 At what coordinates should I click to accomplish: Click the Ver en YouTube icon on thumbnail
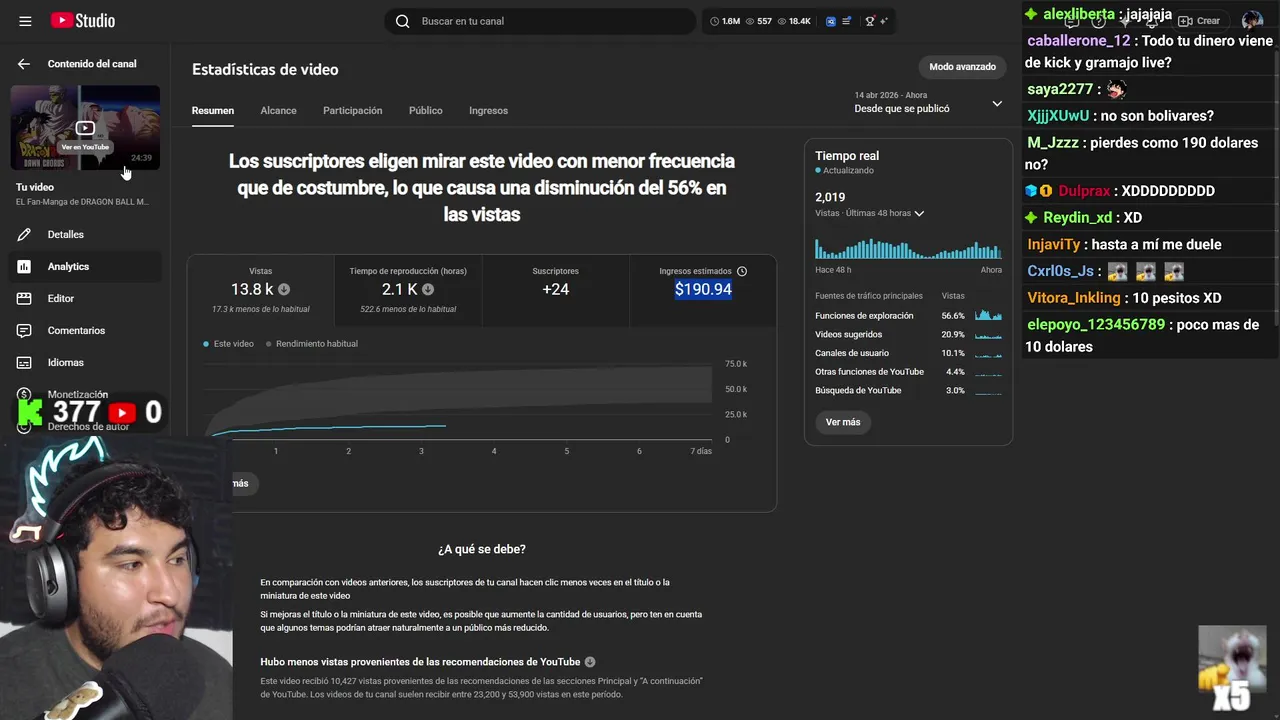tap(85, 128)
